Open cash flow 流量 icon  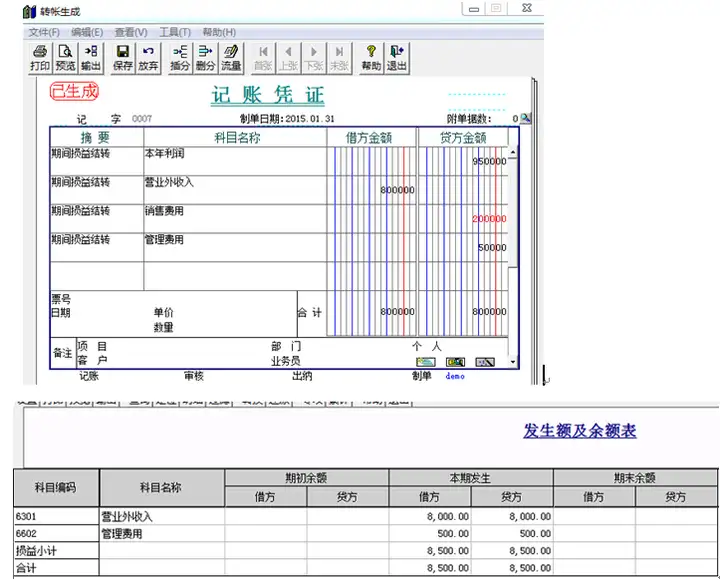231,58
